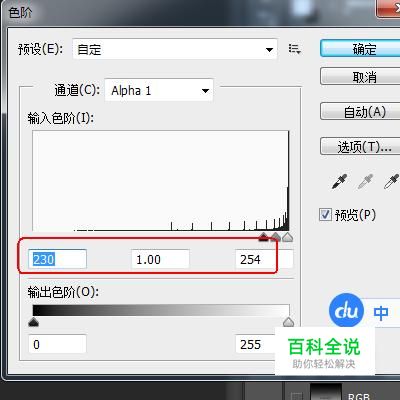Click the 确定 OK button

pyautogui.click(x=360, y=49)
